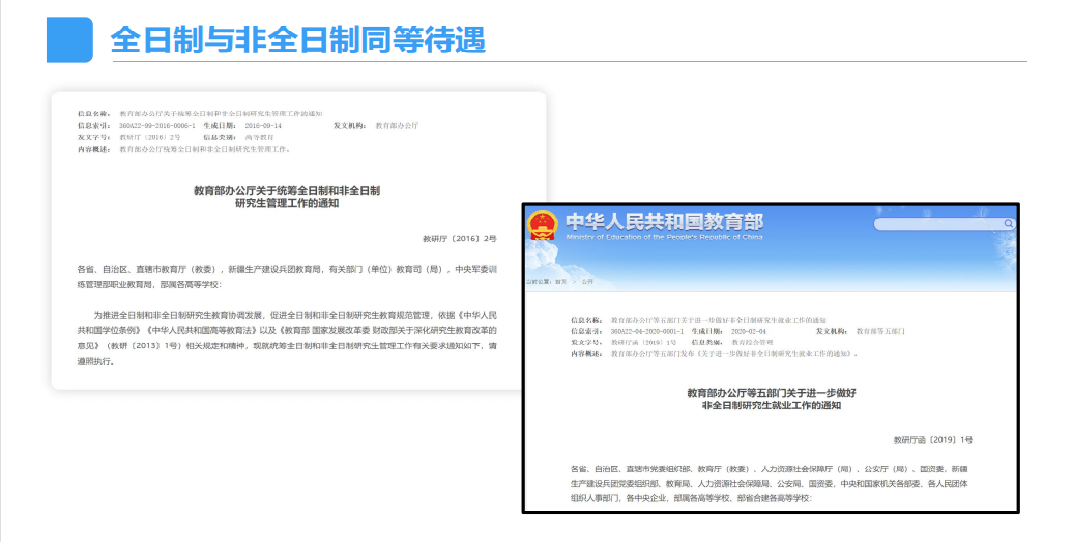Click document number 教研厅〔2016〕2号 at right
Image resolution: width=1072 pixels, height=543 pixels.
coord(459,239)
